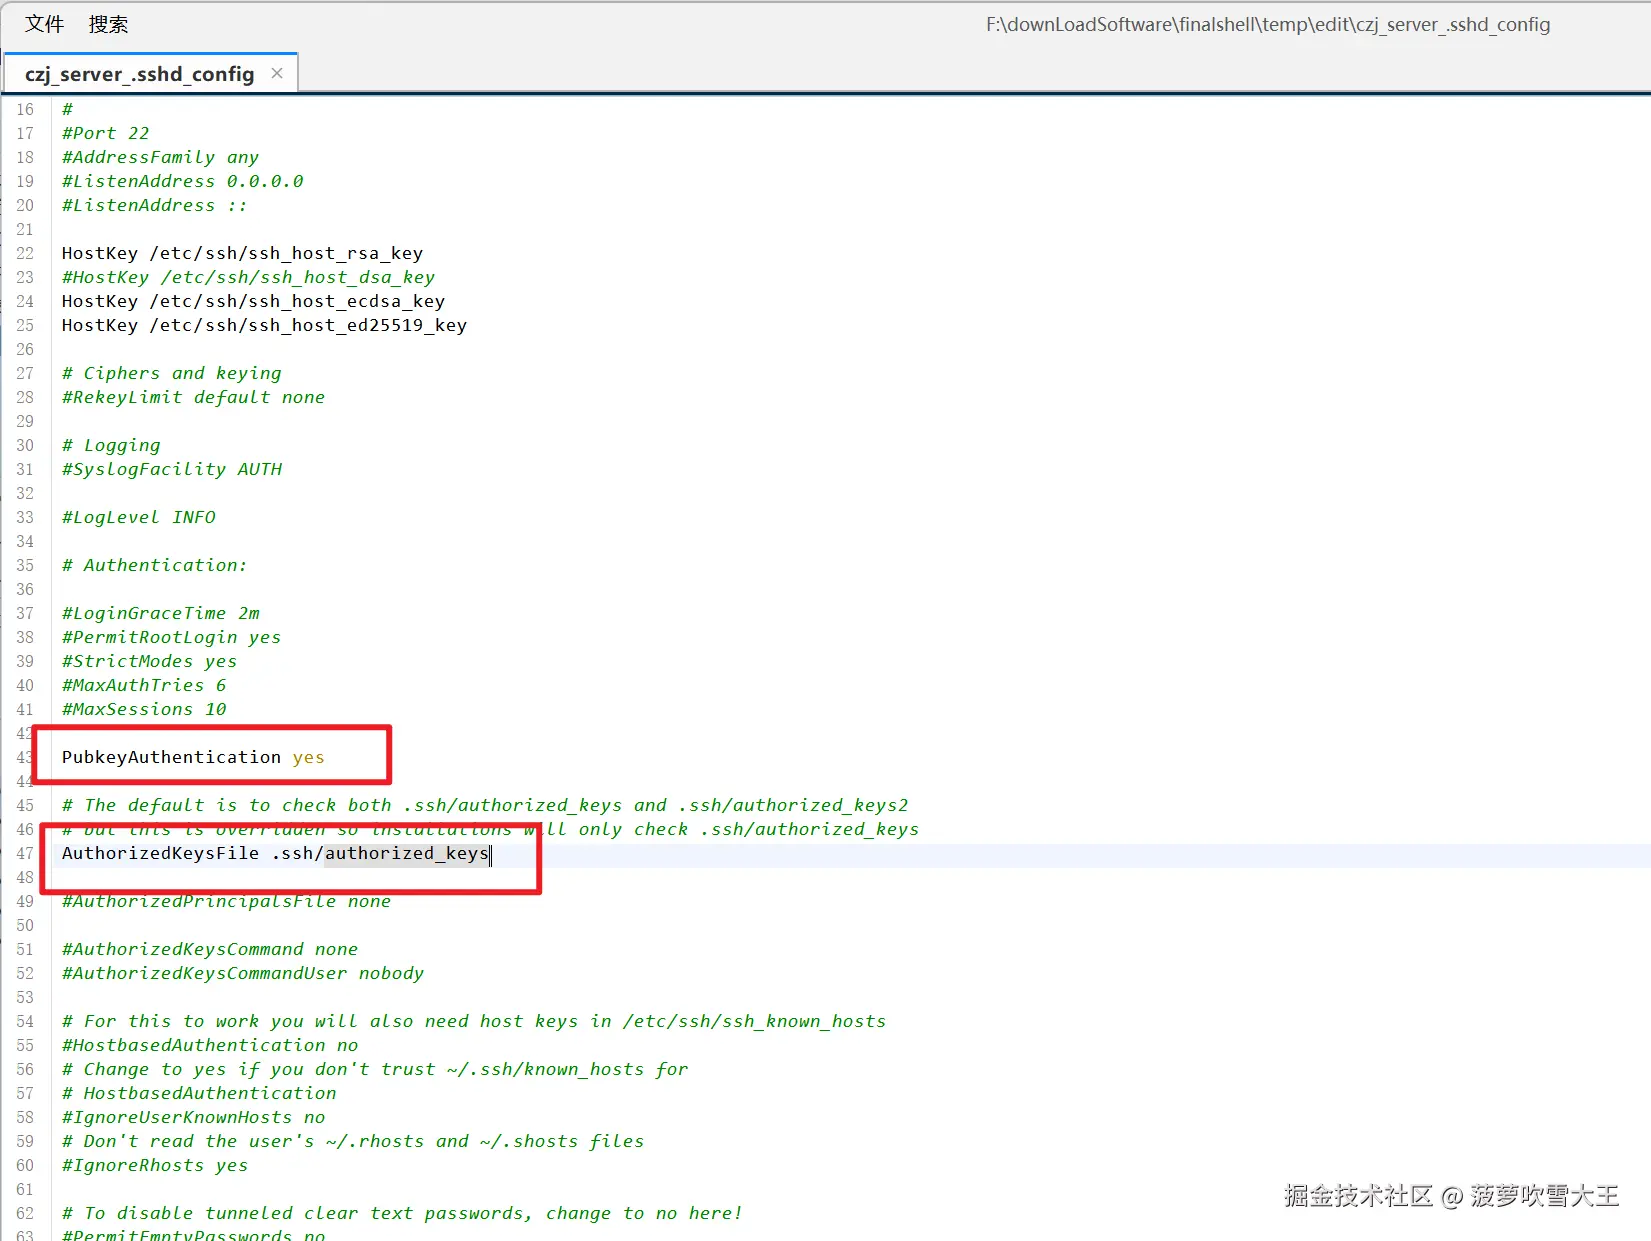Click the ssh_host_rsa_key HostKey line
This screenshot has width=1651, height=1241.
[x=242, y=253]
